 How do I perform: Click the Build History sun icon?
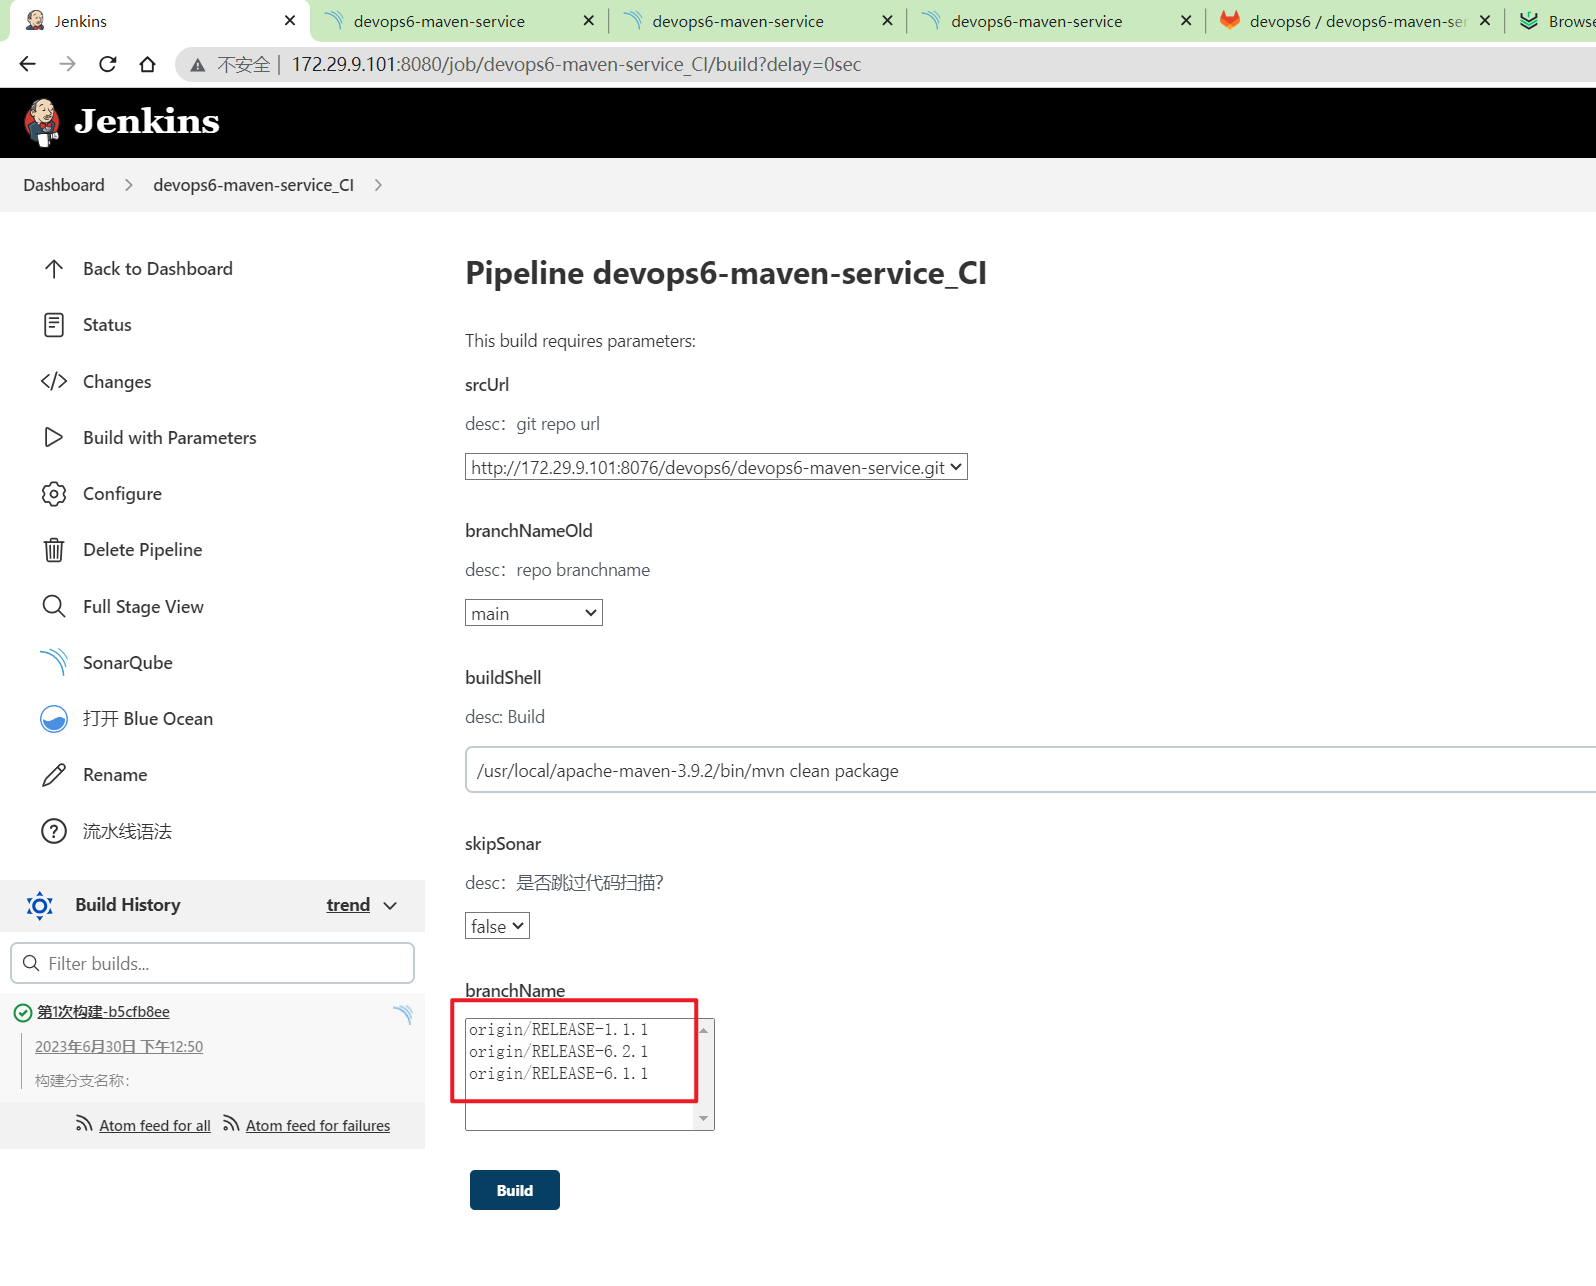[x=40, y=906]
